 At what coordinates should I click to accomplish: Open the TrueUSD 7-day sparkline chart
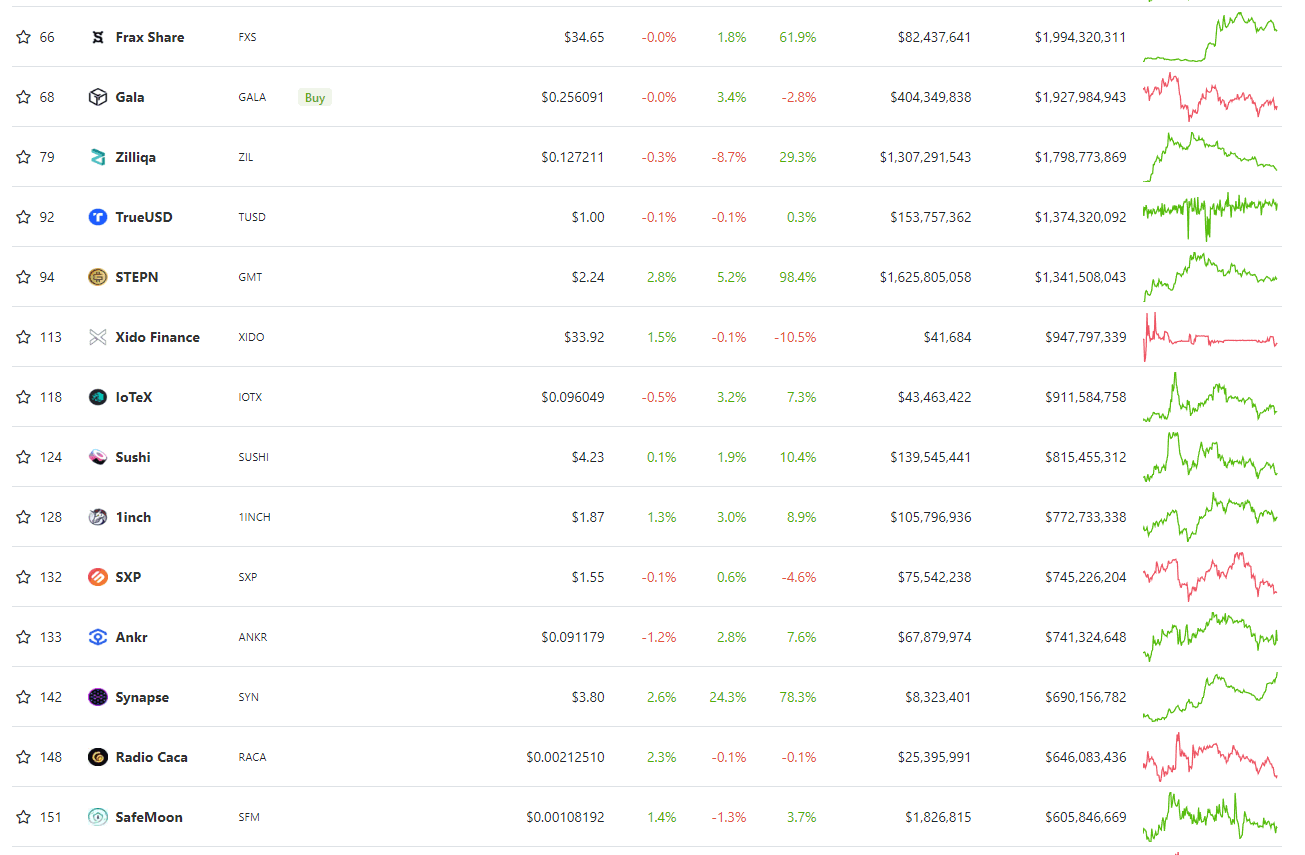pyautogui.click(x=1210, y=217)
